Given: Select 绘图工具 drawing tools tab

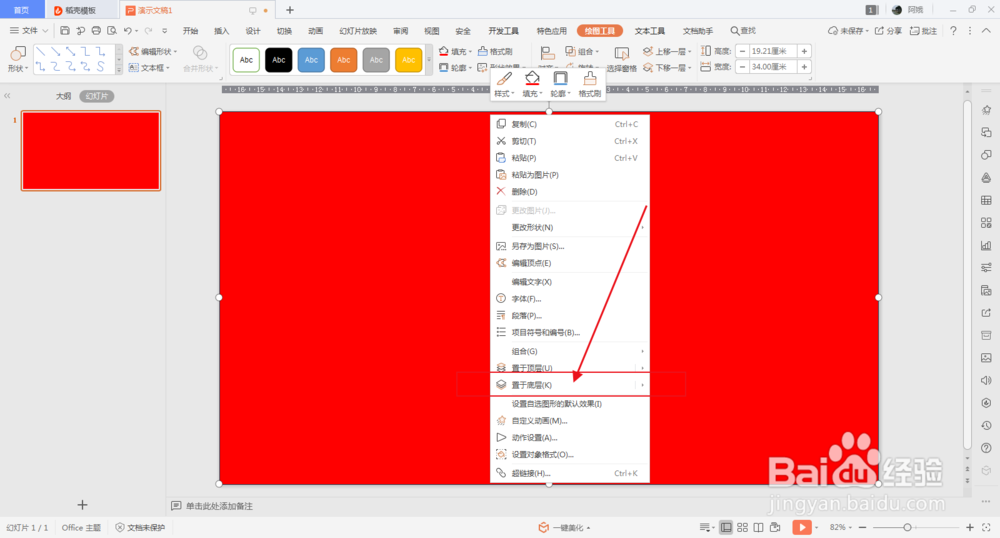Looking at the screenshot, I should (599, 31).
